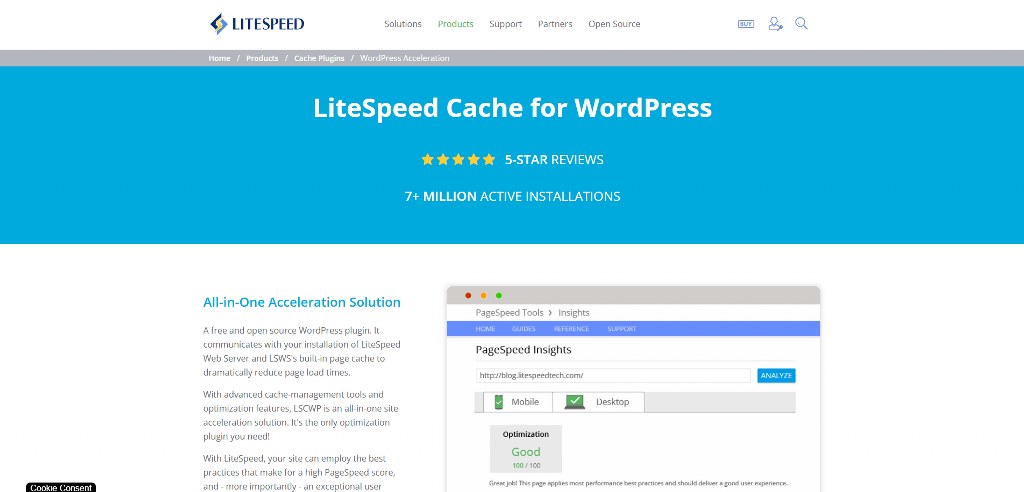
Task: Click the PageSpeed Insights screenshot image
Action: [x=633, y=389]
